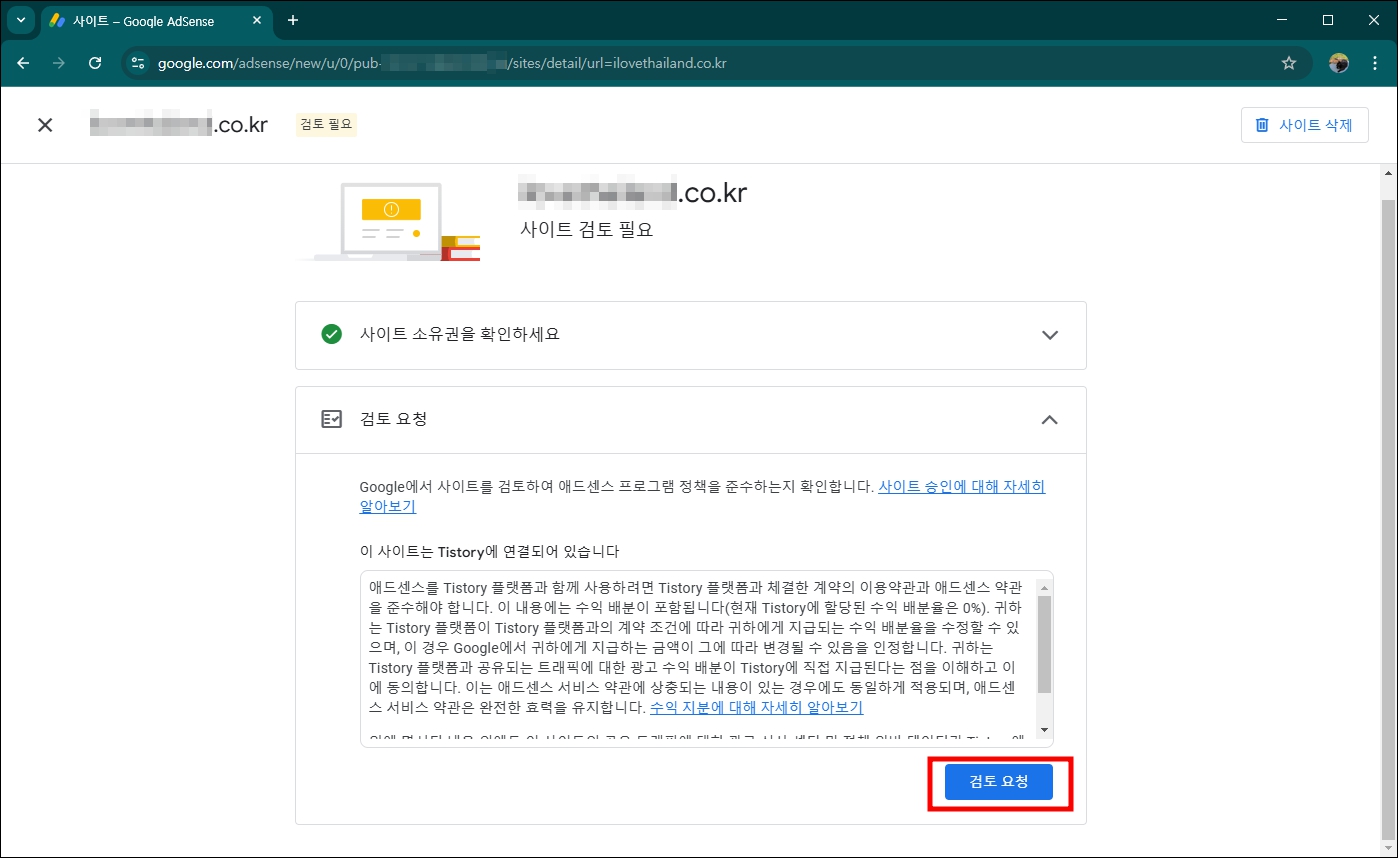Viewport: 1398px width, 858px height.
Task: Collapse the 검토 요청 section
Action: pos(1049,419)
